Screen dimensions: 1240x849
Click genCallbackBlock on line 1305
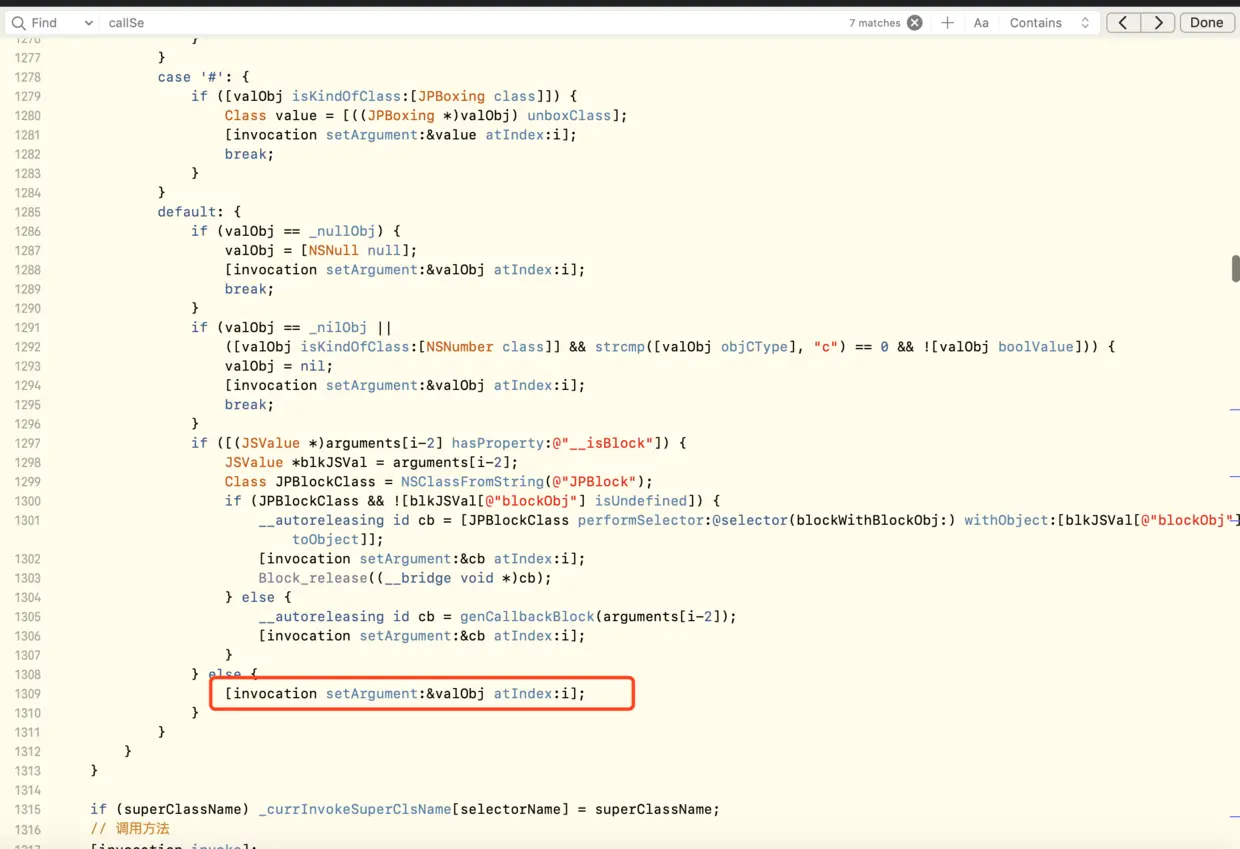point(527,617)
